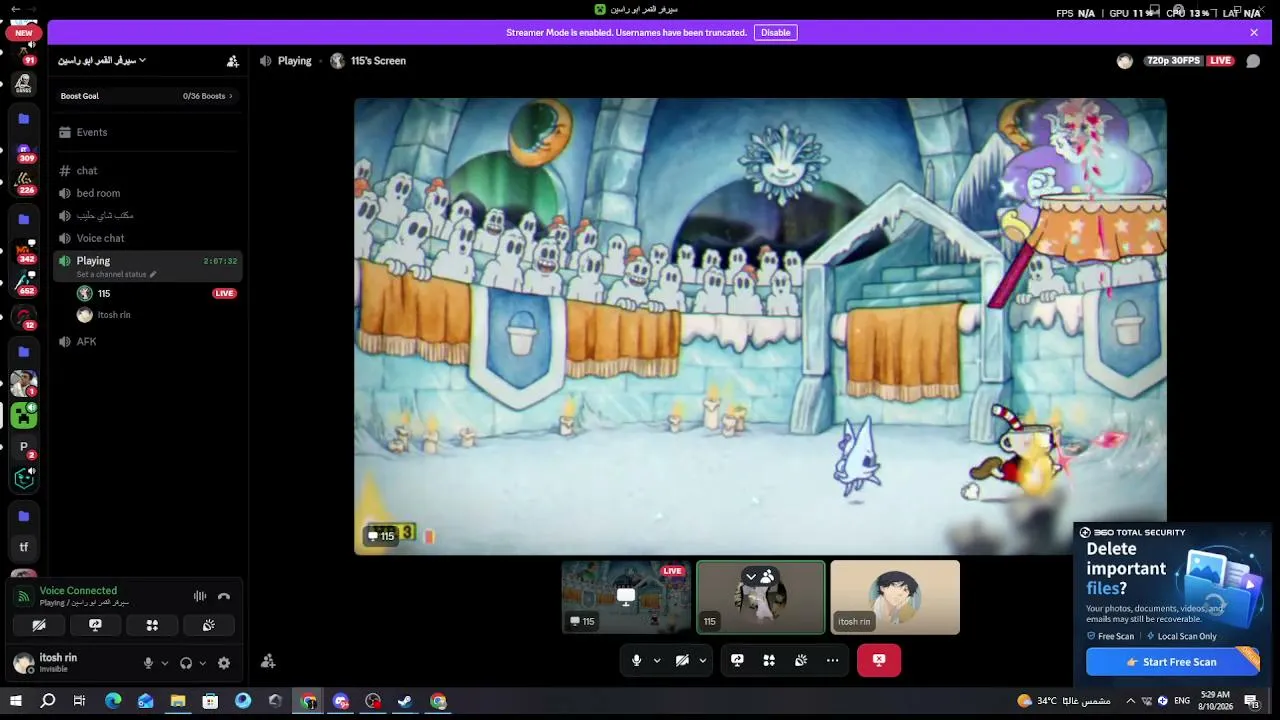Open more options in the call controls

click(x=832, y=660)
